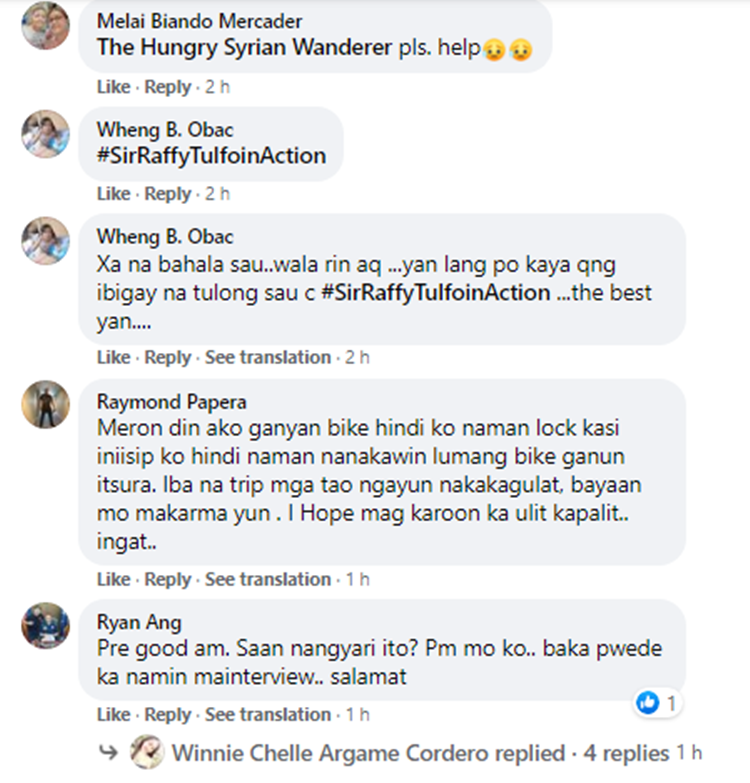The width and height of the screenshot is (750, 783).
Task: Like Ryan Ang's comment
Action: pos(113,715)
